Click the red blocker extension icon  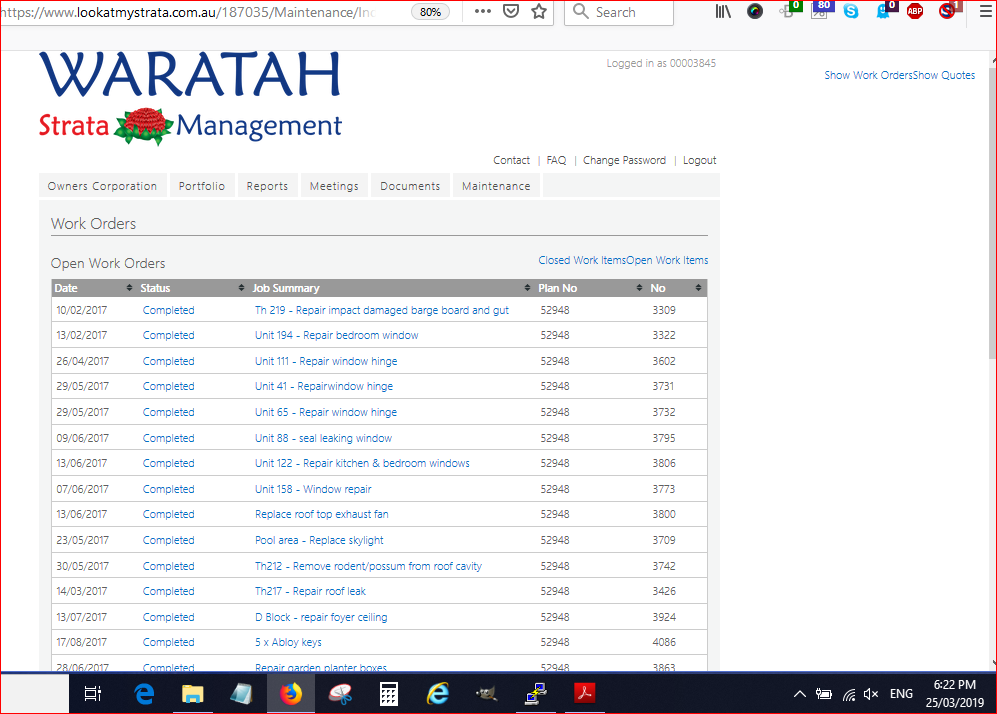pyautogui.click(x=949, y=10)
